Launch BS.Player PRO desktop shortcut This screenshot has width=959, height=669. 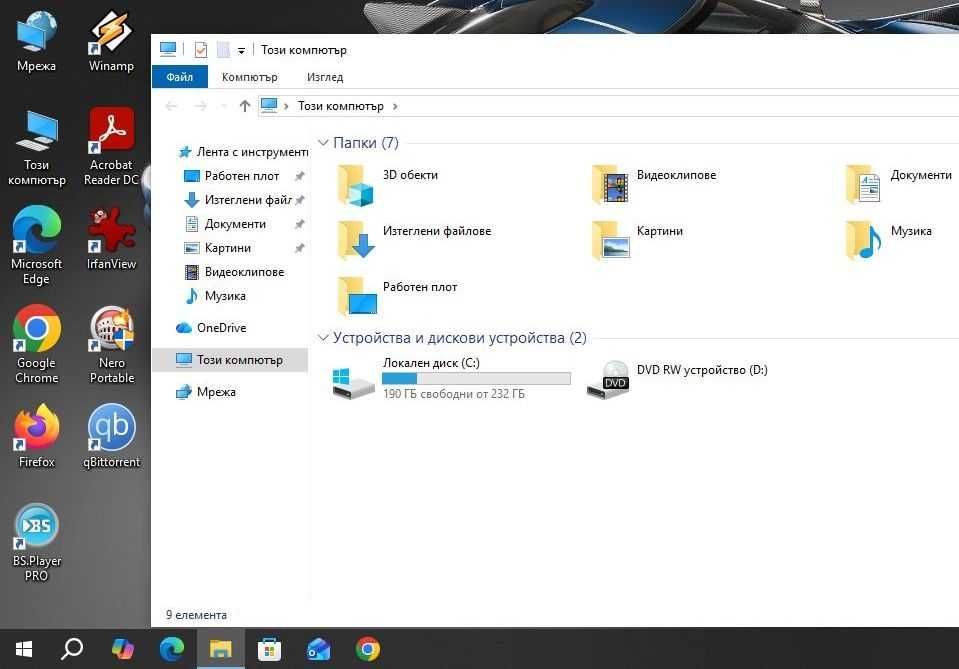(36, 542)
